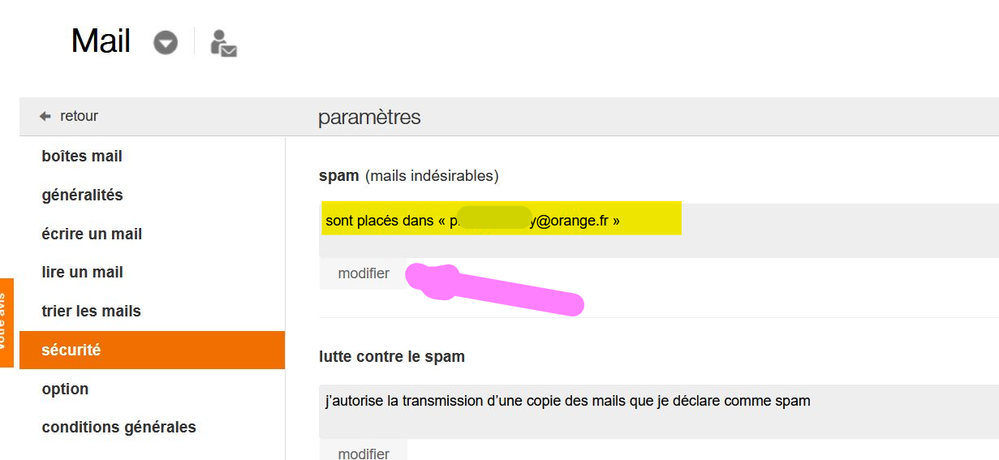The width and height of the screenshot is (999, 460).
Task: Select the sécurité sidebar item
Action: [x=71, y=350]
